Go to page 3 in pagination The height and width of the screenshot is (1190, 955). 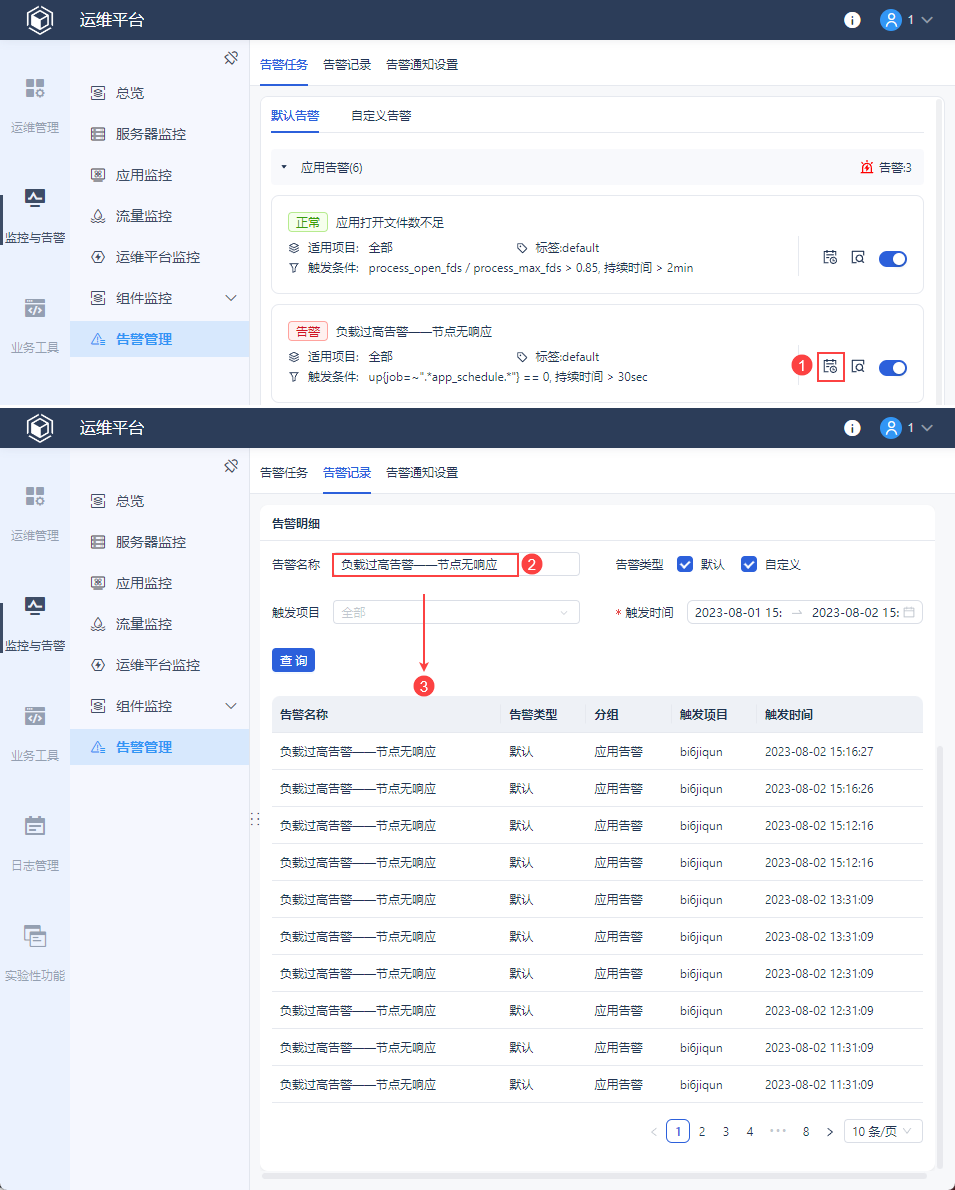pyautogui.click(x=726, y=1131)
